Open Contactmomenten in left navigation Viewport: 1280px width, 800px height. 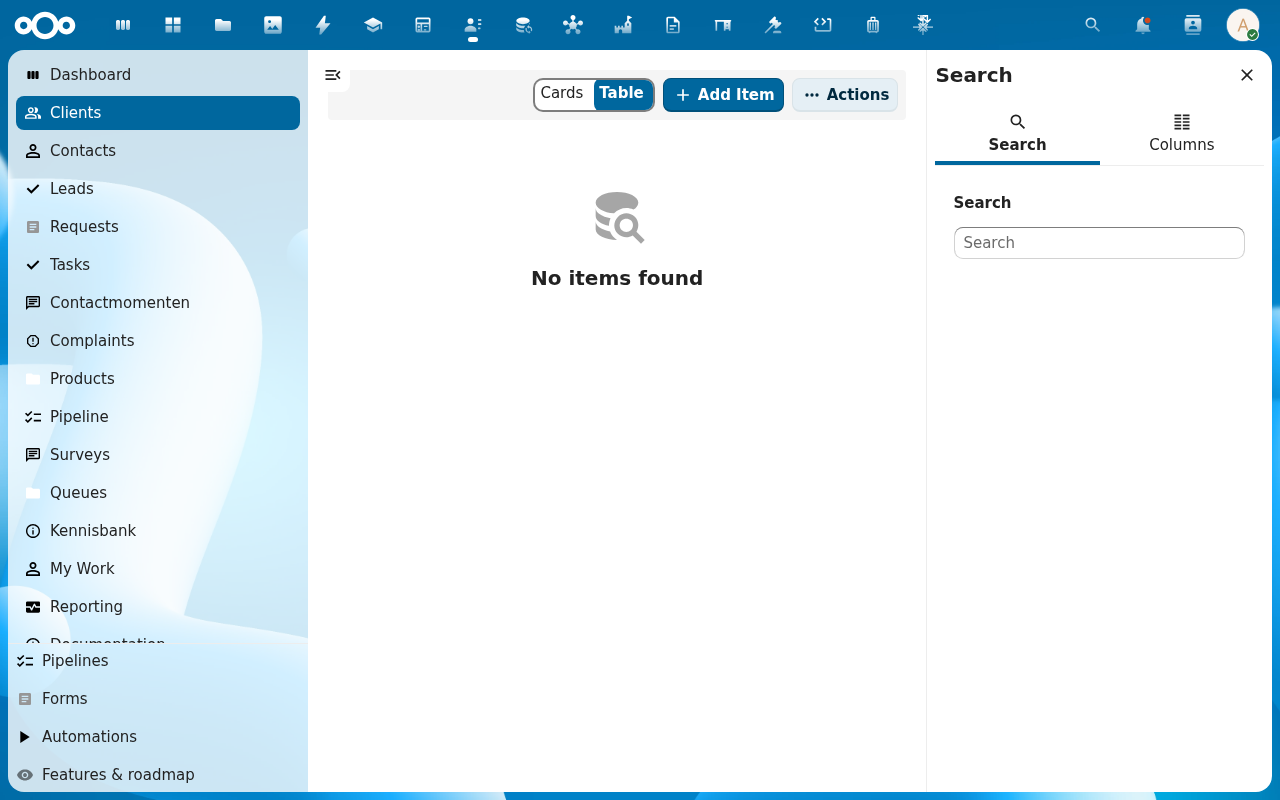pyautogui.click(x=158, y=303)
